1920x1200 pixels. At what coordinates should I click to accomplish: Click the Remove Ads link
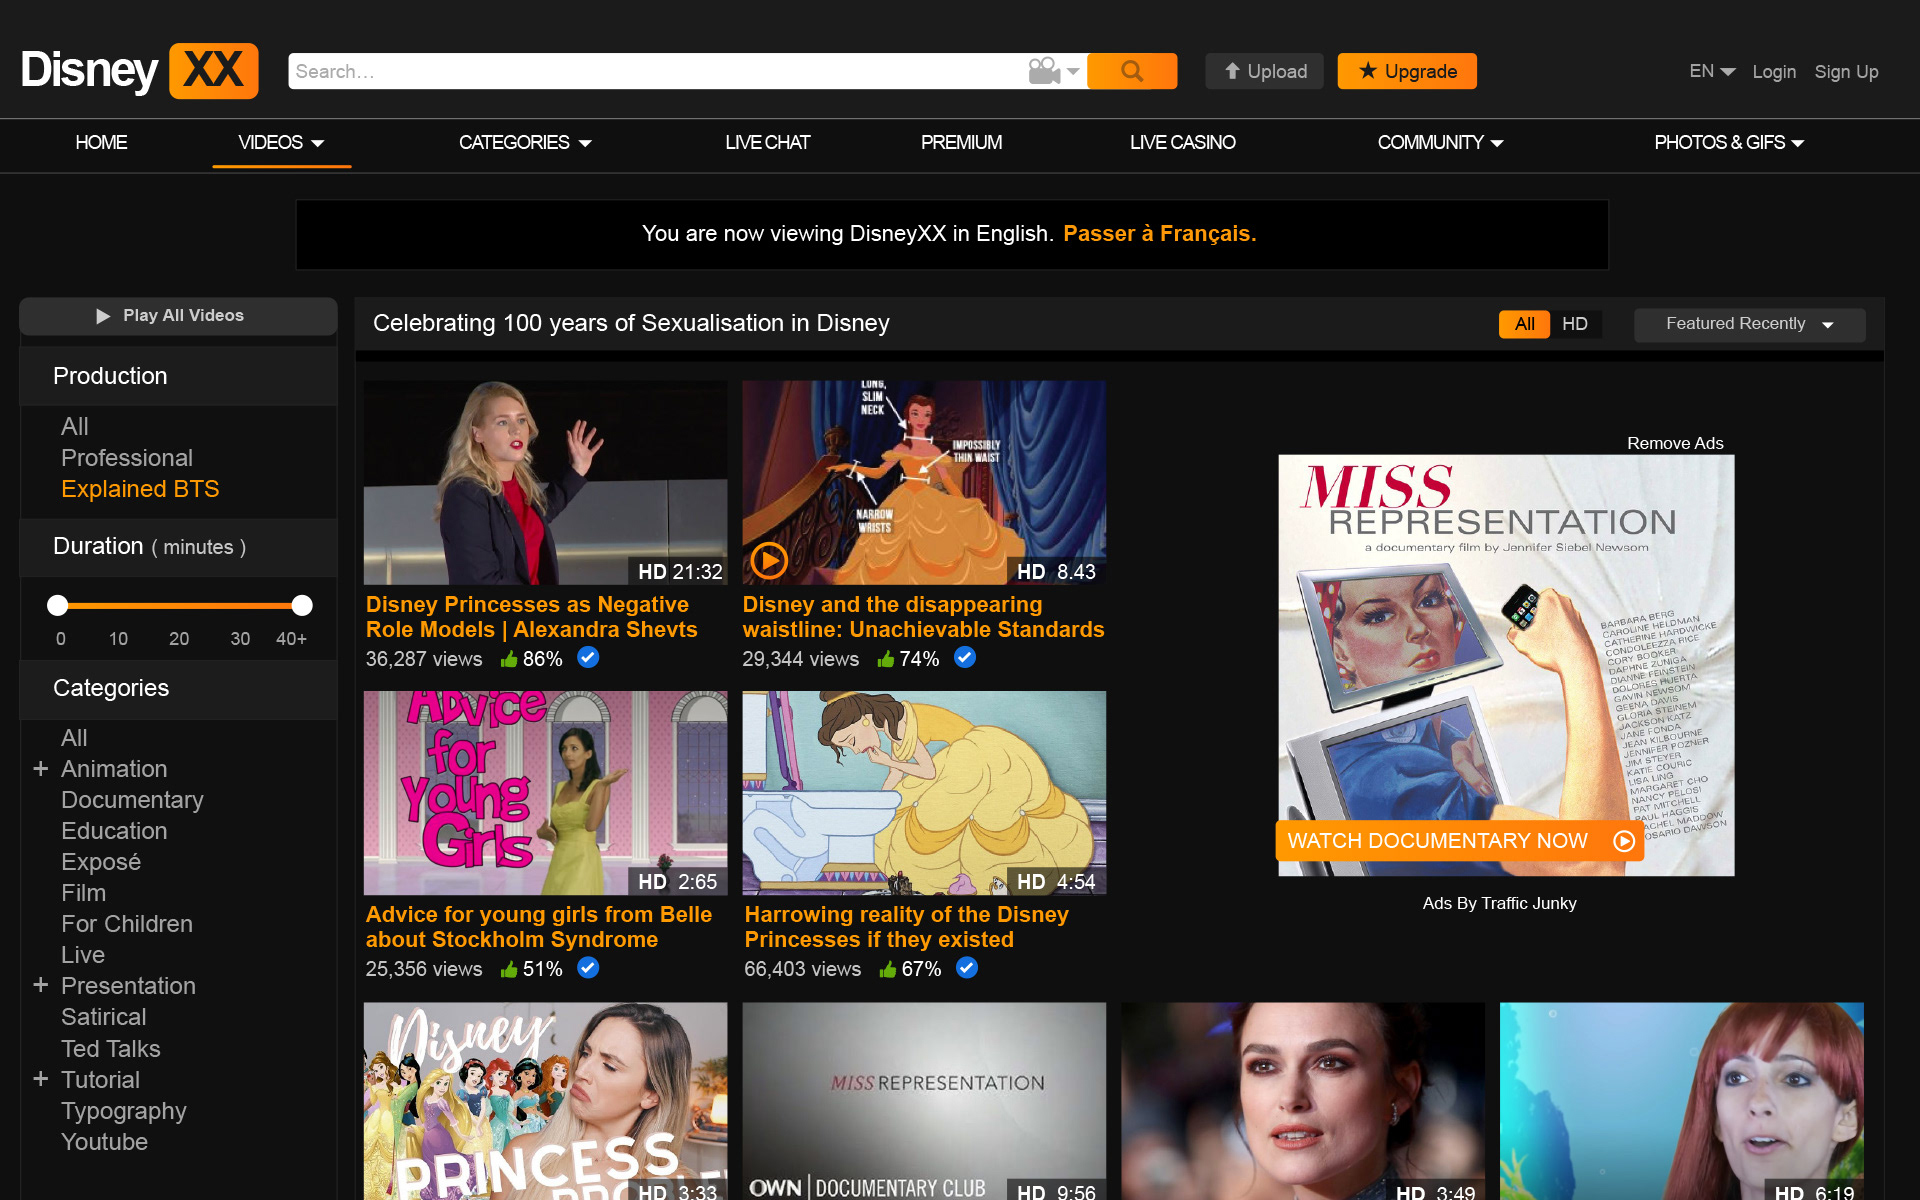coord(1675,443)
